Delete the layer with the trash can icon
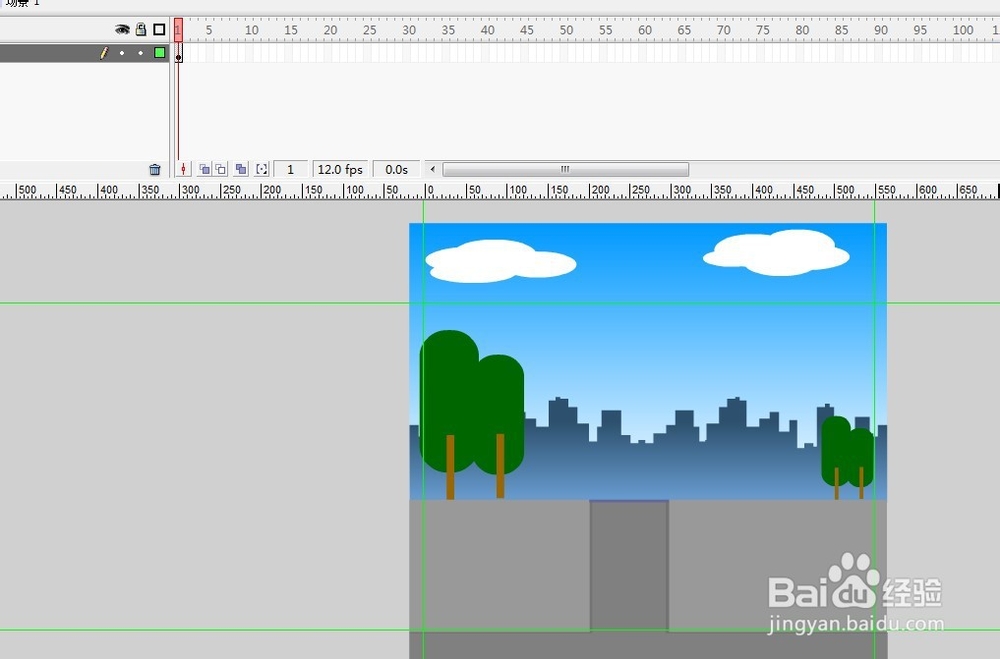The width and height of the screenshot is (1000, 659). pyautogui.click(x=154, y=169)
